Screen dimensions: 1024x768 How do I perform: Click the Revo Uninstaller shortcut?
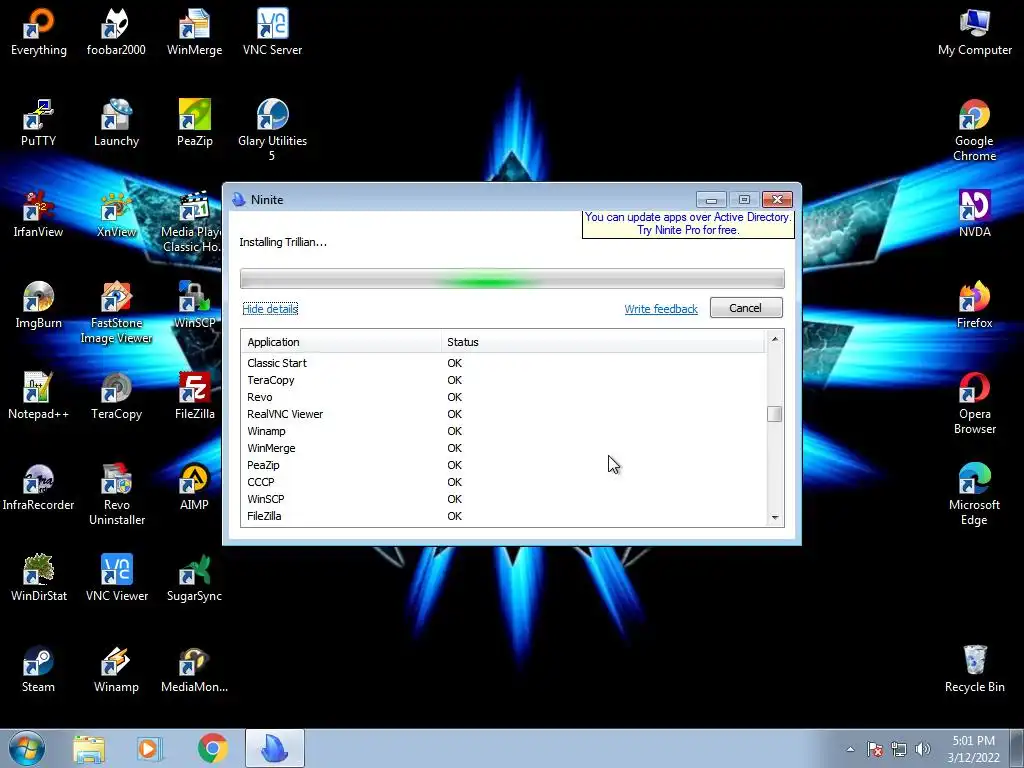click(x=116, y=495)
